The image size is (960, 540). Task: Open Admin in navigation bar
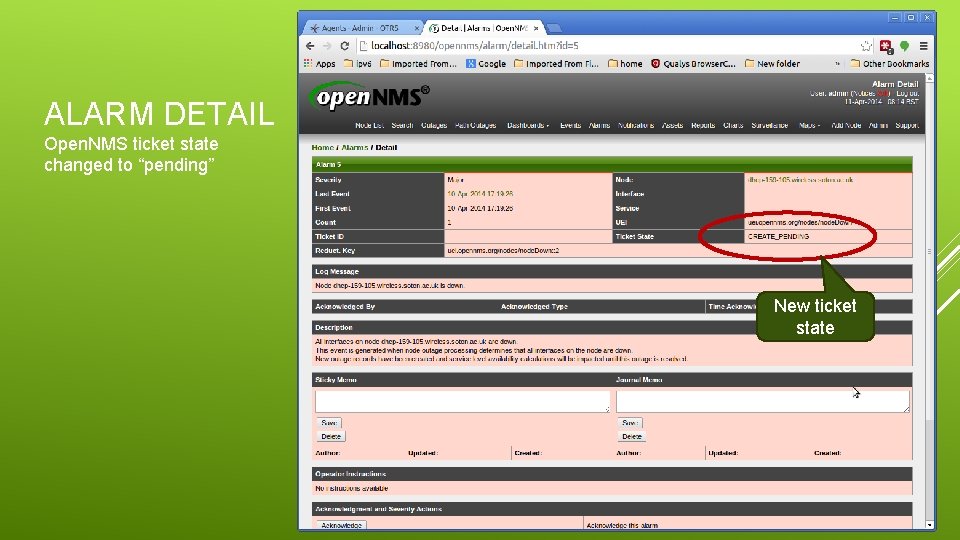(878, 126)
